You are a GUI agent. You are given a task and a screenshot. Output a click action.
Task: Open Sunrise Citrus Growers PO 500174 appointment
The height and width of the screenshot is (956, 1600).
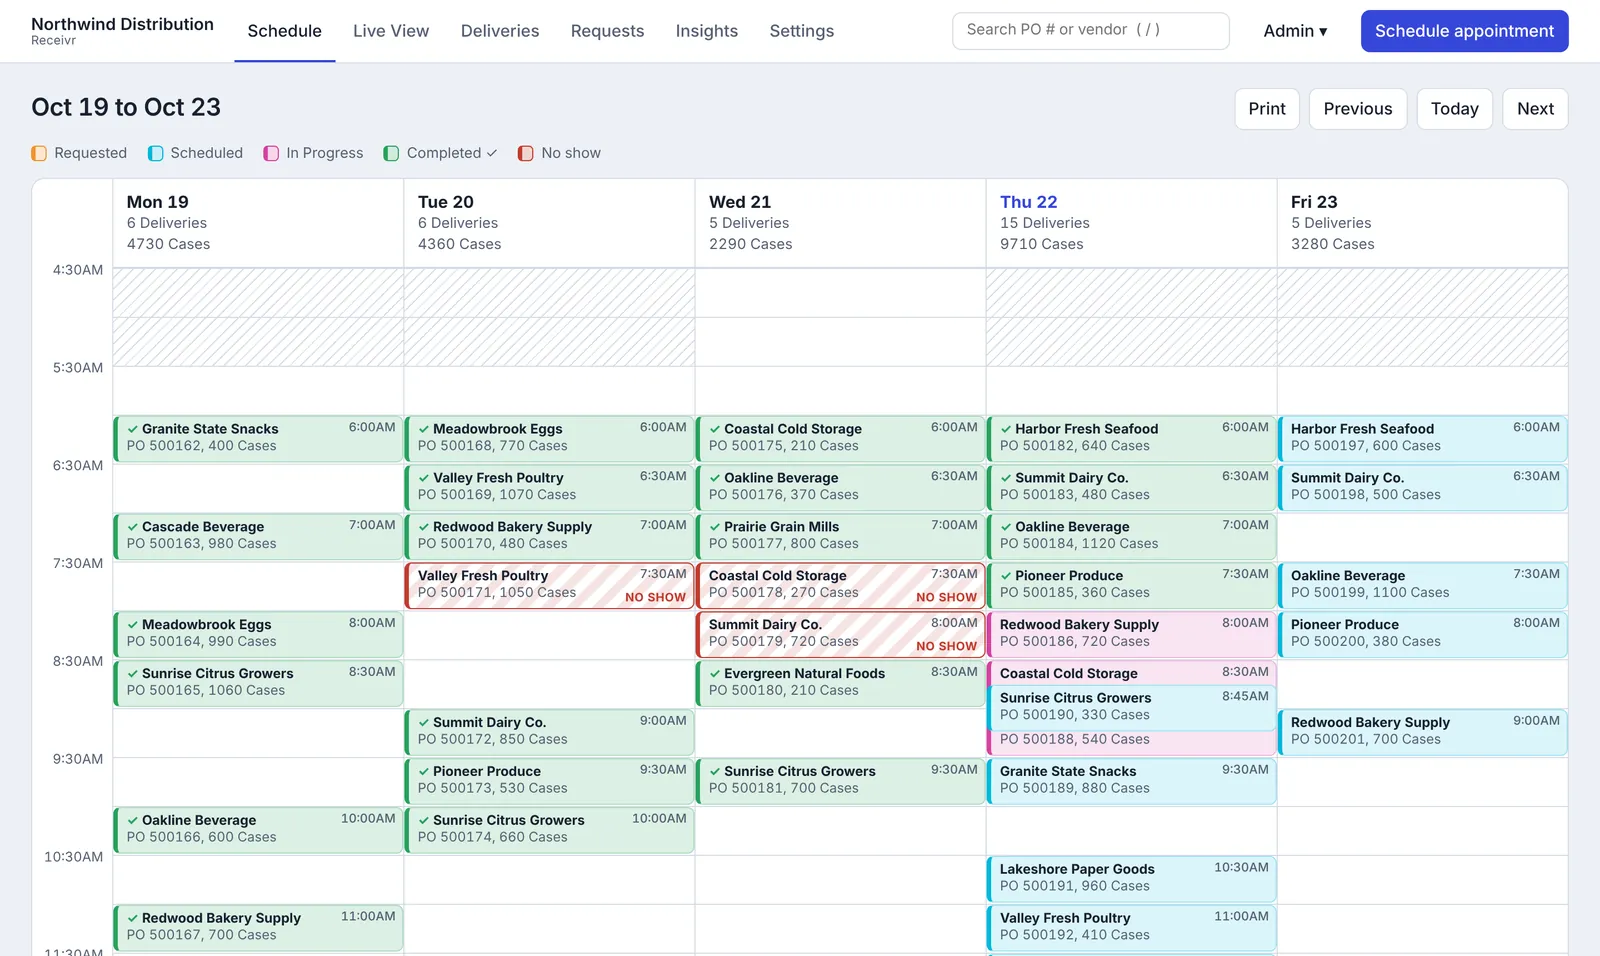[x=550, y=831]
